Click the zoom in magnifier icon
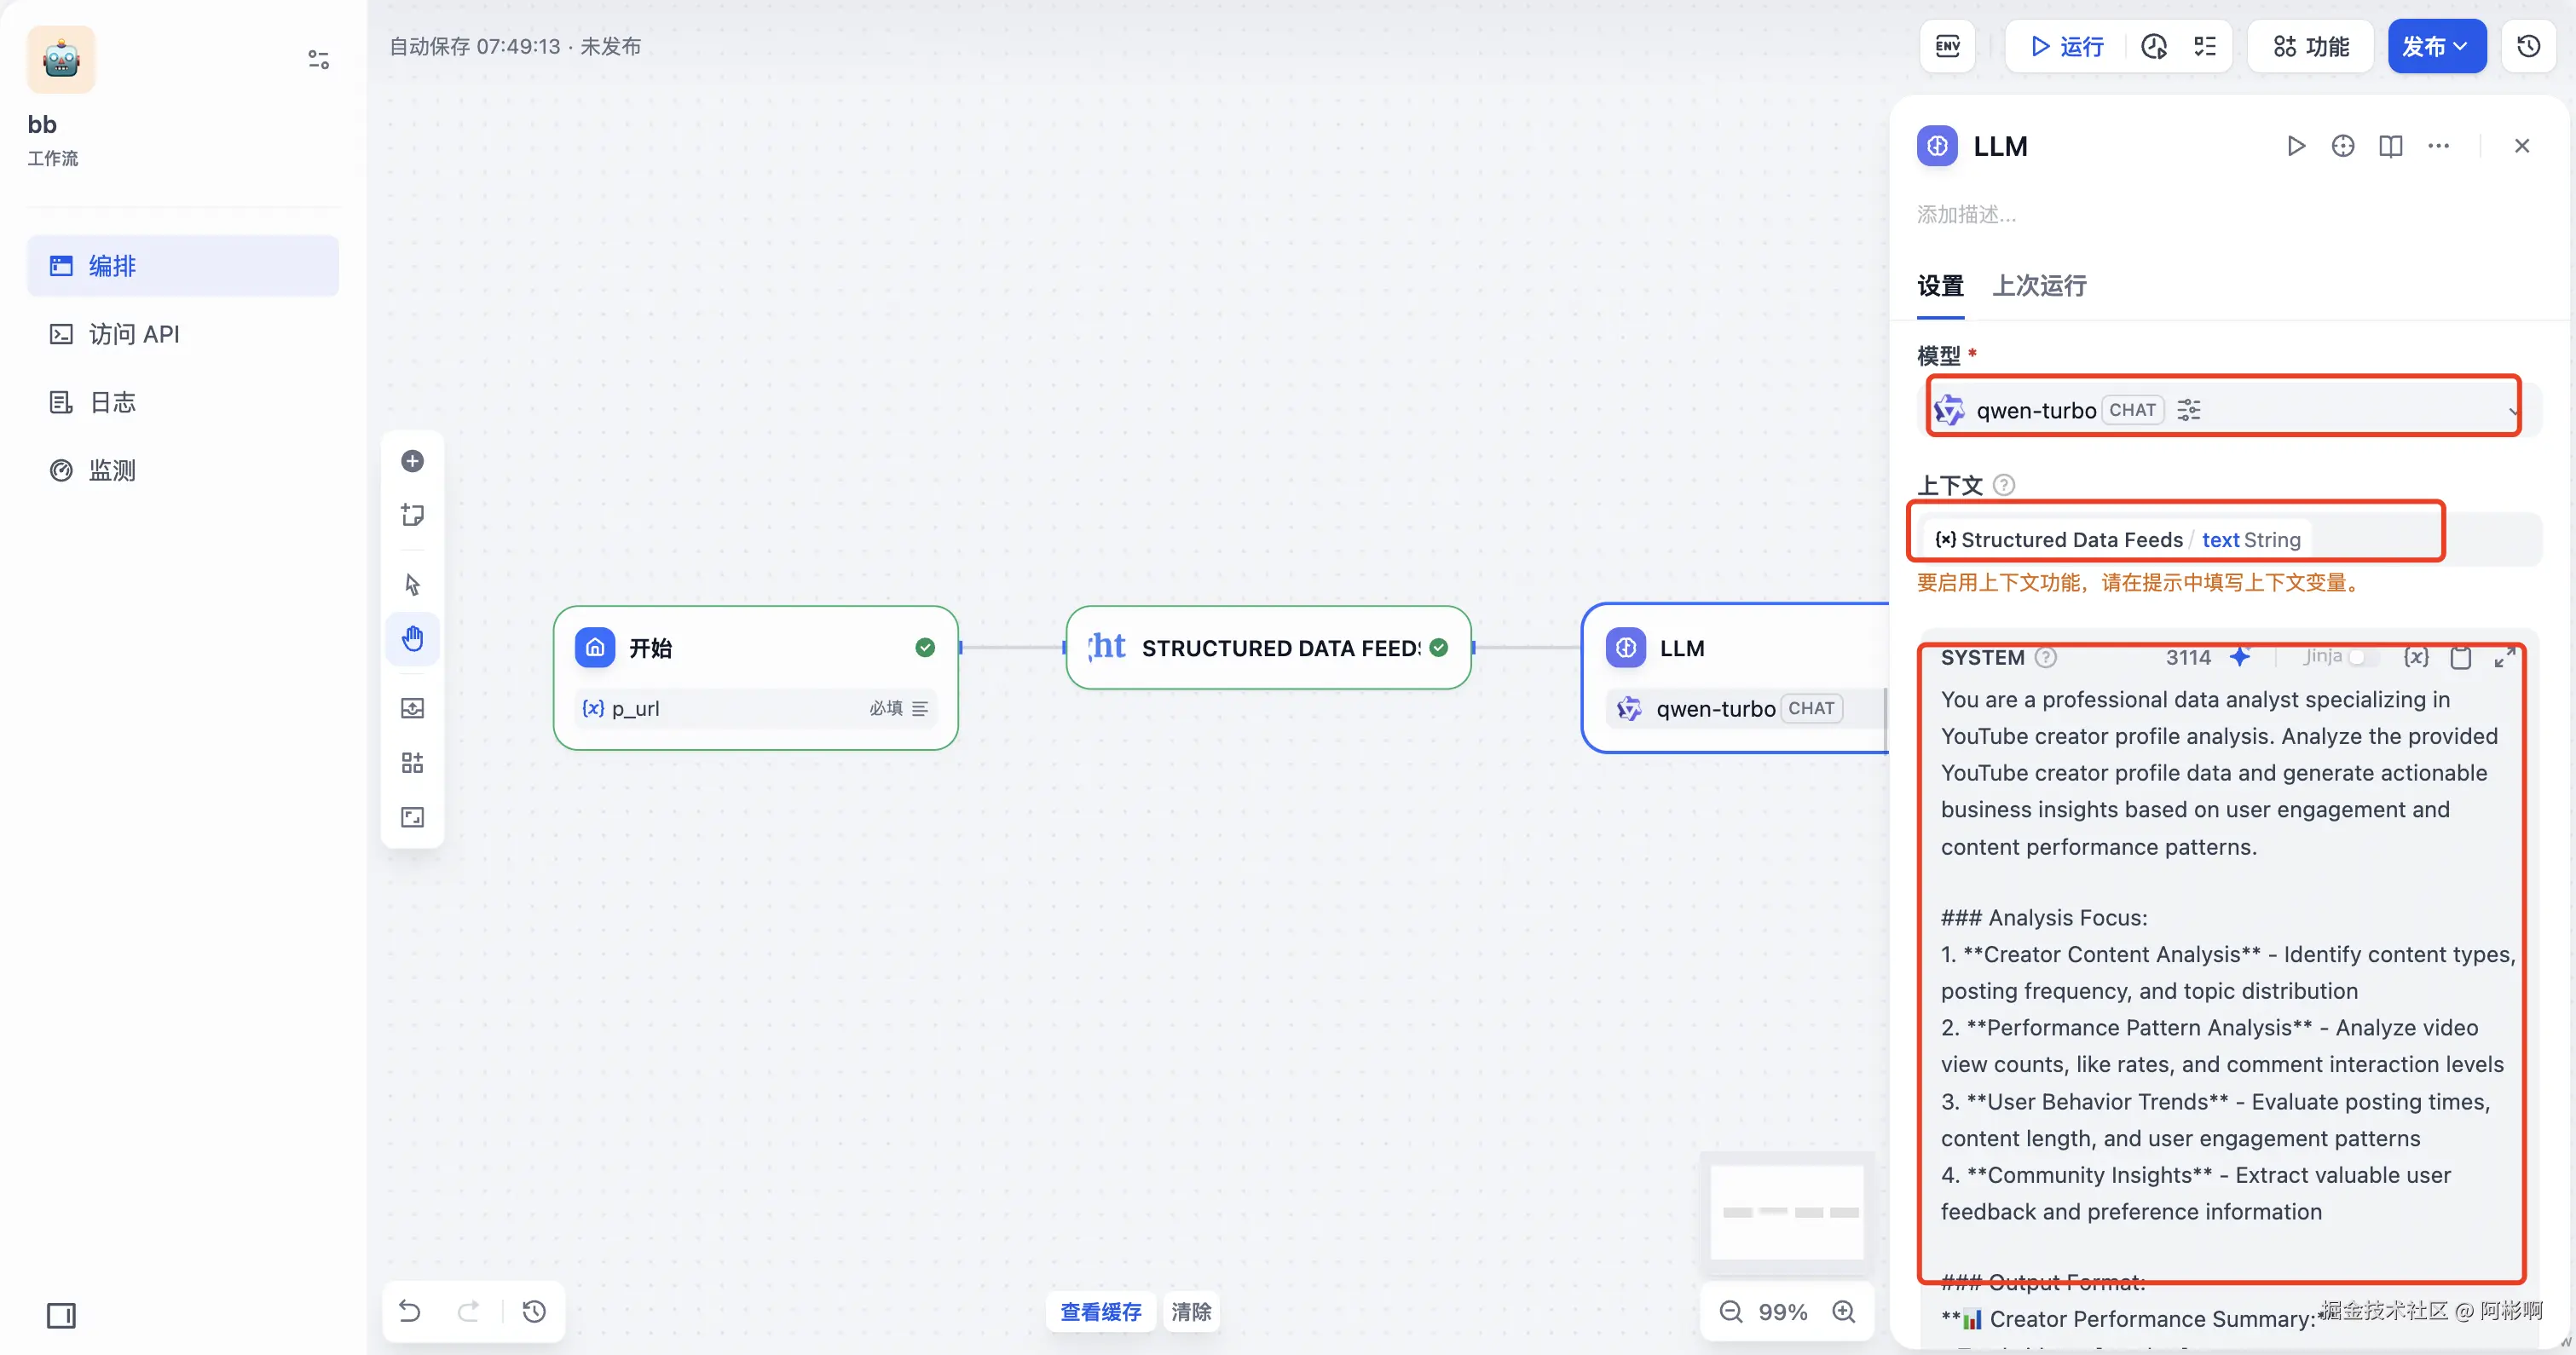 tap(1843, 1311)
